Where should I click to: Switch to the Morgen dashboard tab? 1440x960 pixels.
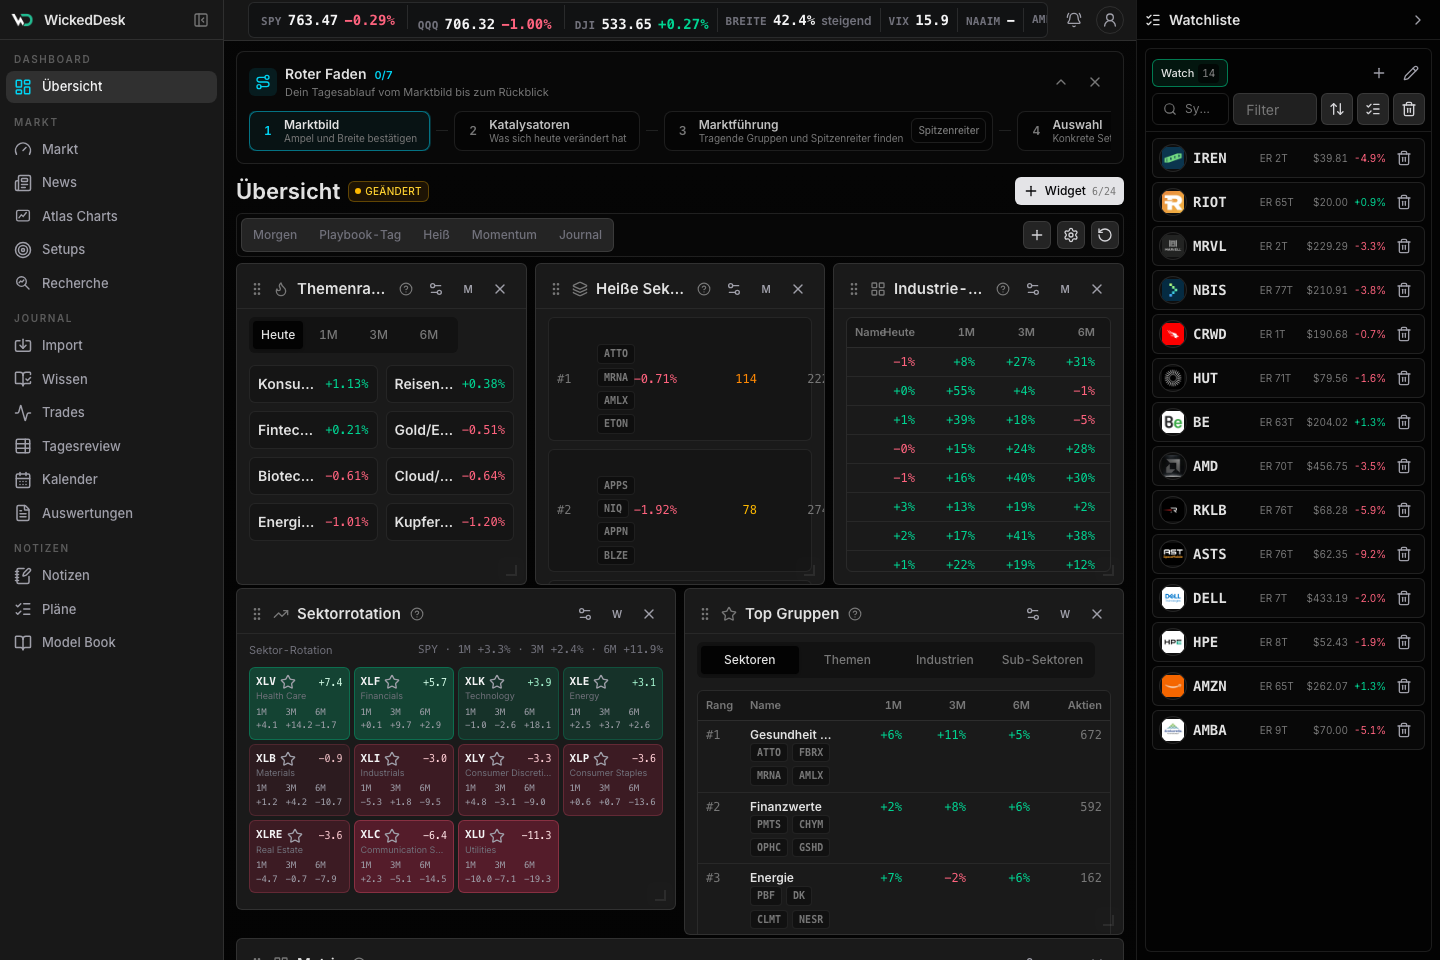[275, 235]
